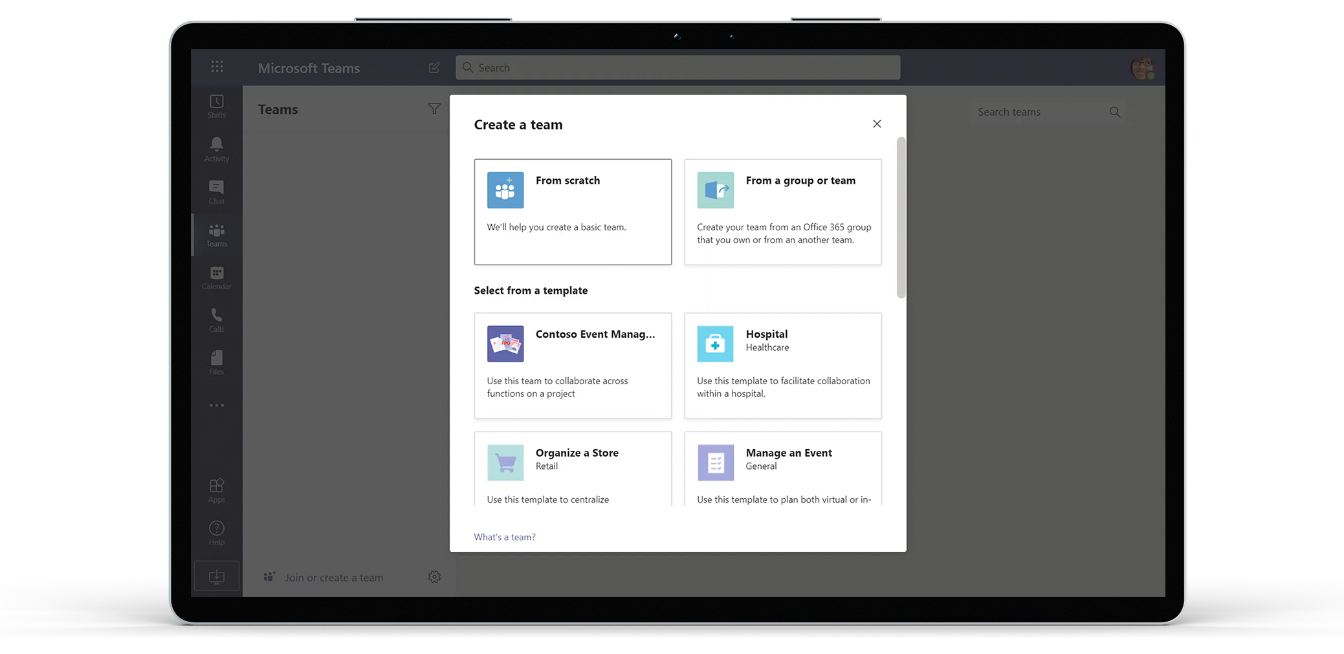Screen dimensions: 1344x654
Task: Click the search teams magnifier icon
Action: [x=1115, y=112]
